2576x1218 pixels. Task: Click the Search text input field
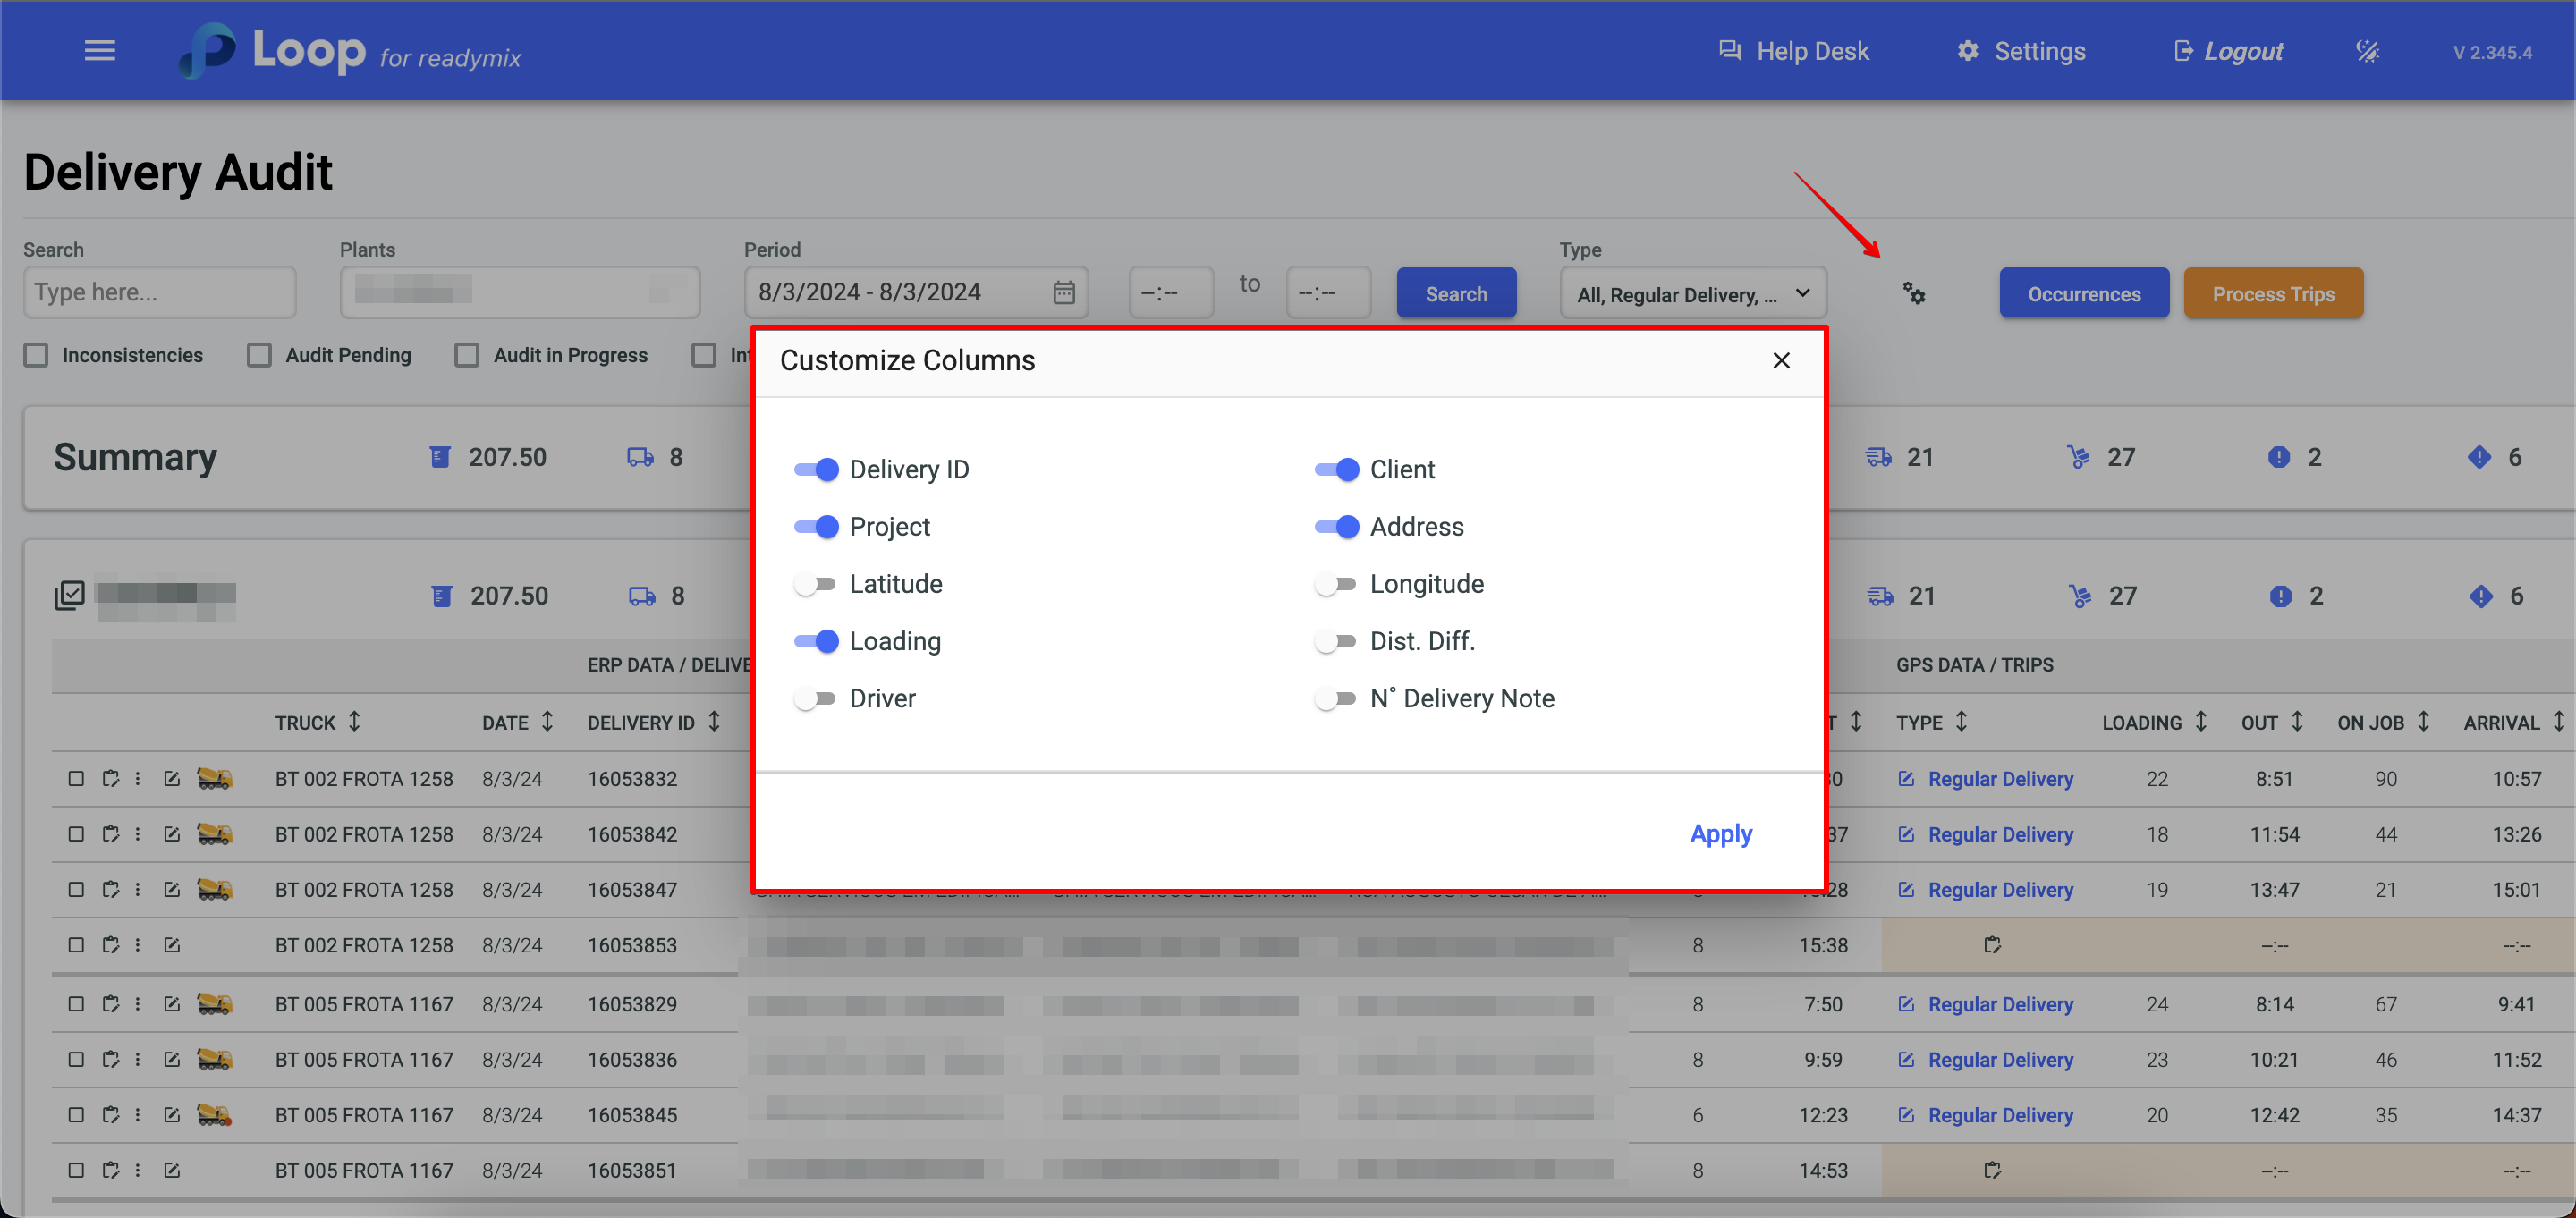click(x=159, y=293)
